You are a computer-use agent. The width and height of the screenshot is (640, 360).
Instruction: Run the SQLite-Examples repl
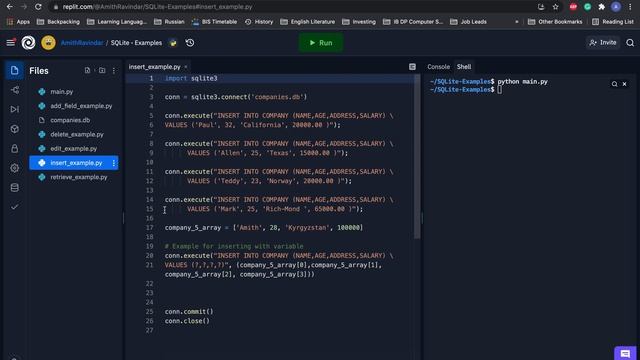321,42
